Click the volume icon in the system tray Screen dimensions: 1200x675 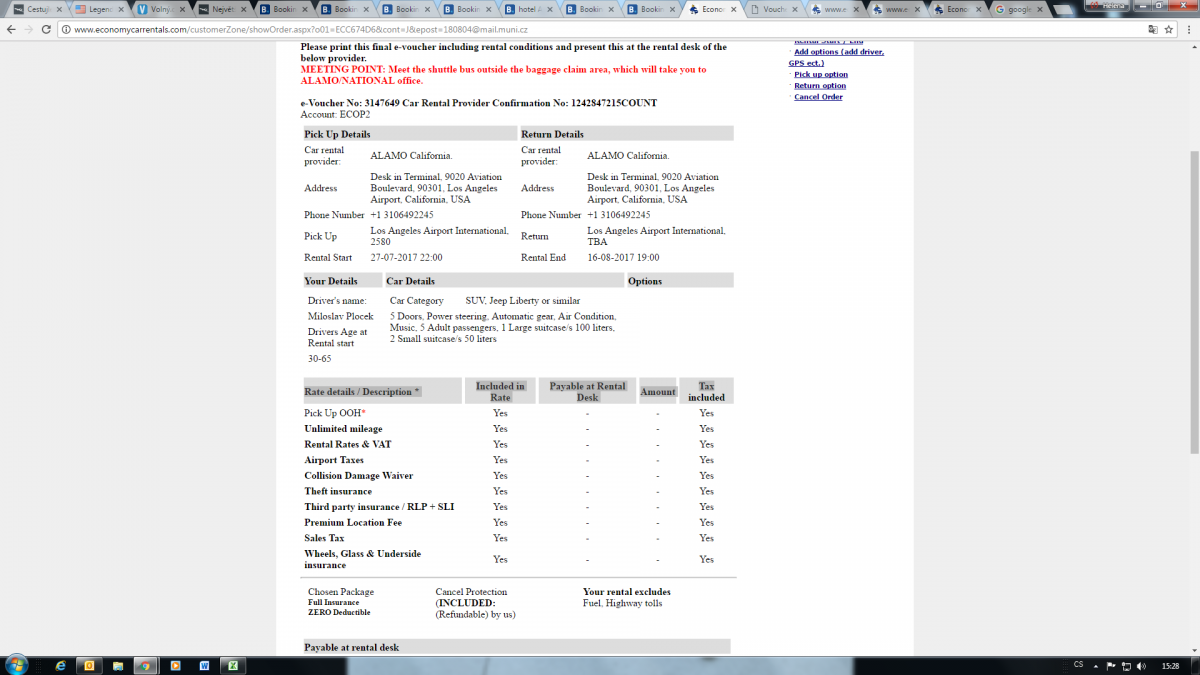(1141, 665)
